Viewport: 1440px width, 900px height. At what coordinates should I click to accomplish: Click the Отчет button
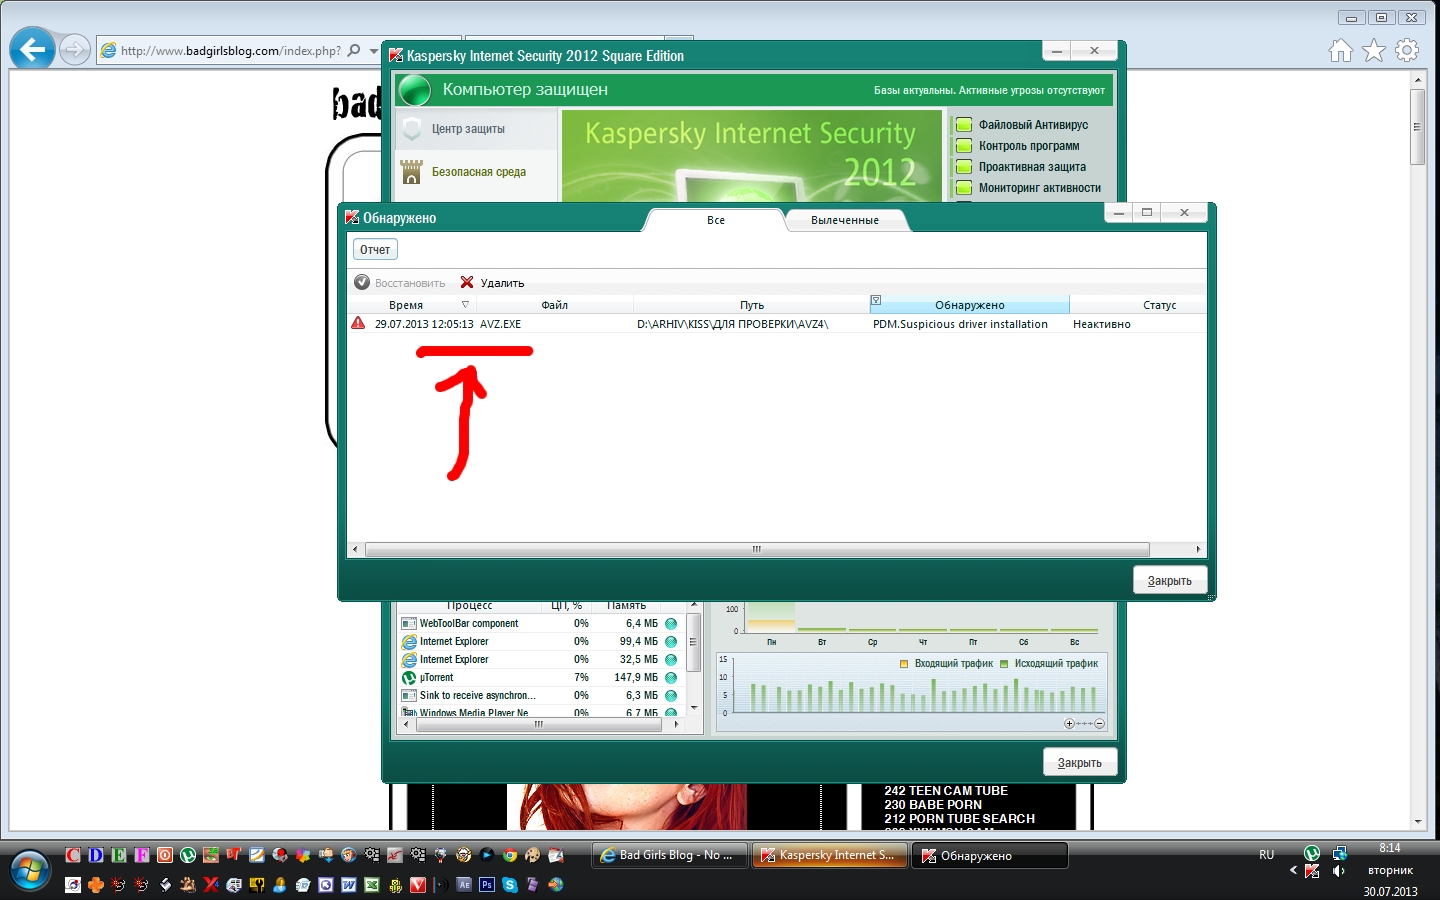(x=375, y=250)
